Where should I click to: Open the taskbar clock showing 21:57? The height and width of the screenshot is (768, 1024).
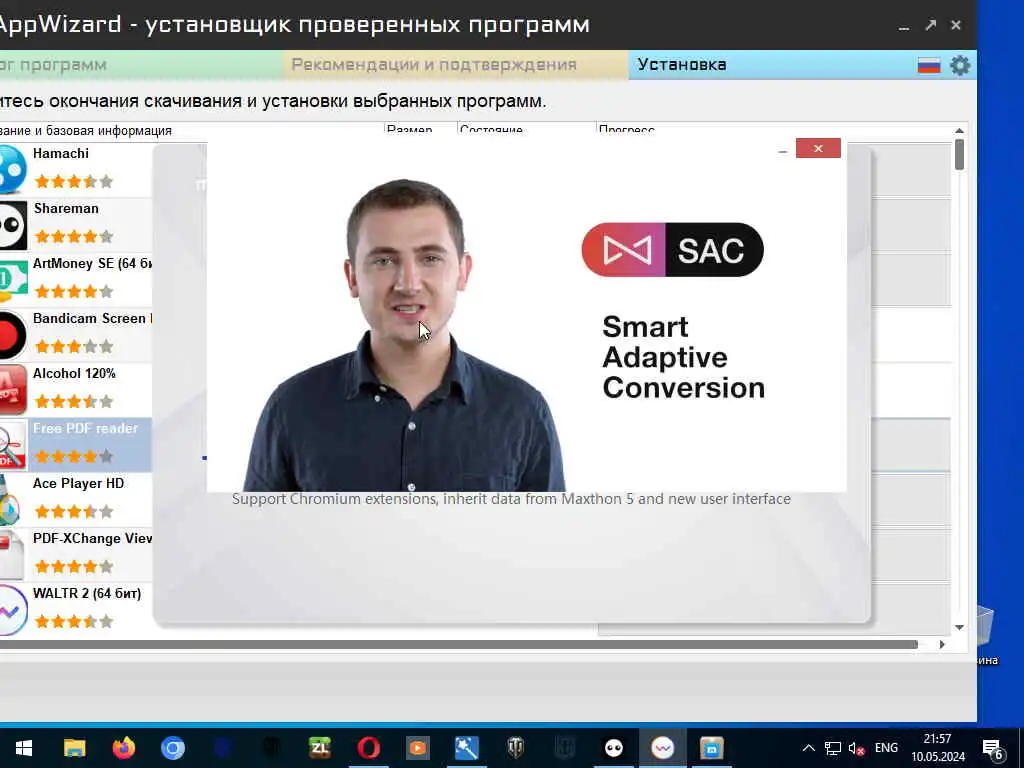click(938, 748)
